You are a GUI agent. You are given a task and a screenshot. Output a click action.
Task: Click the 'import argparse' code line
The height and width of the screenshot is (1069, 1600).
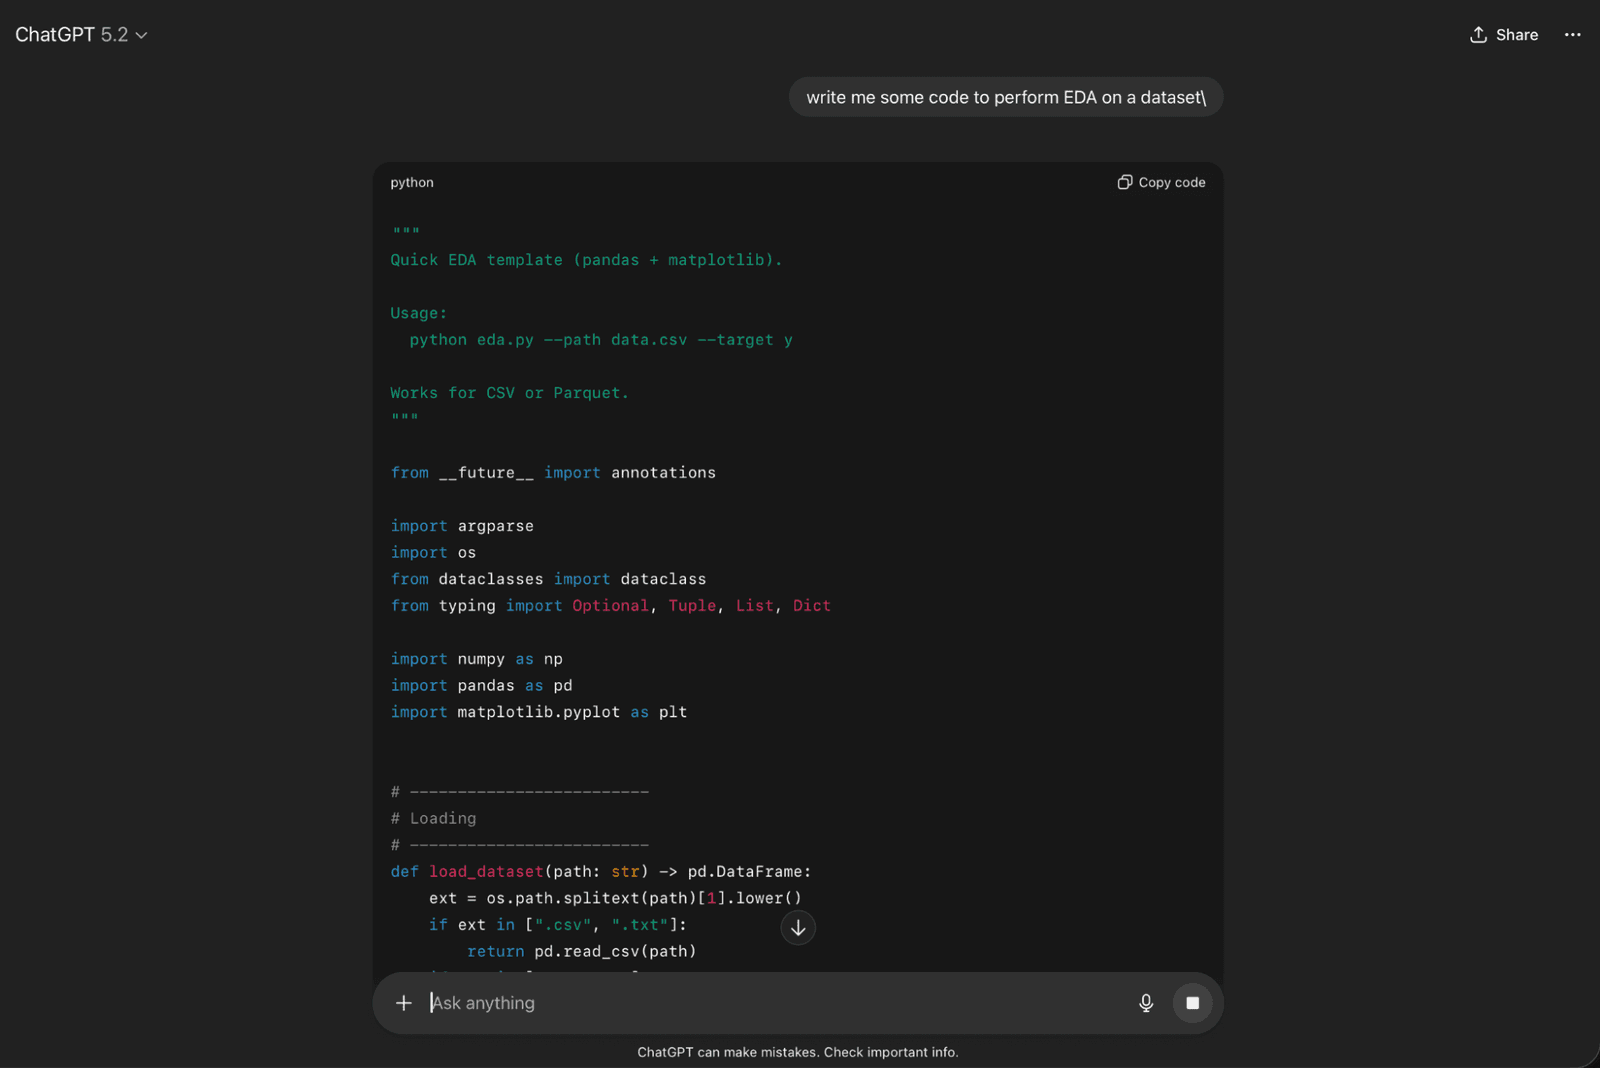(462, 526)
